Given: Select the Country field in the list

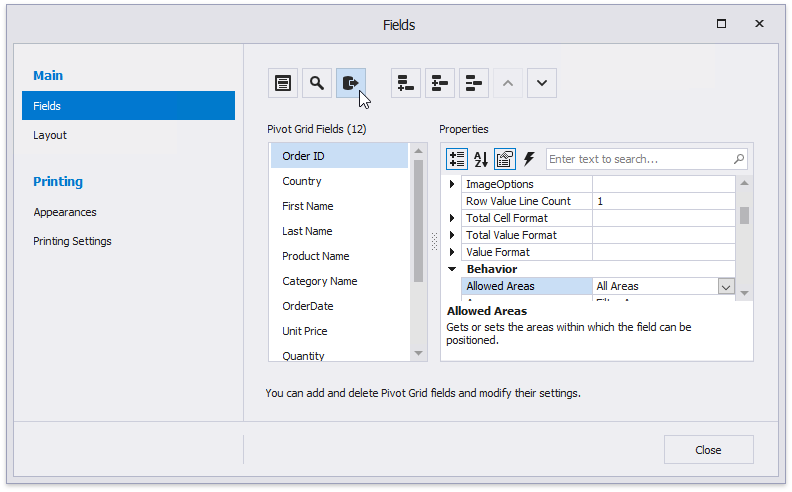Looking at the screenshot, I should pos(302,181).
